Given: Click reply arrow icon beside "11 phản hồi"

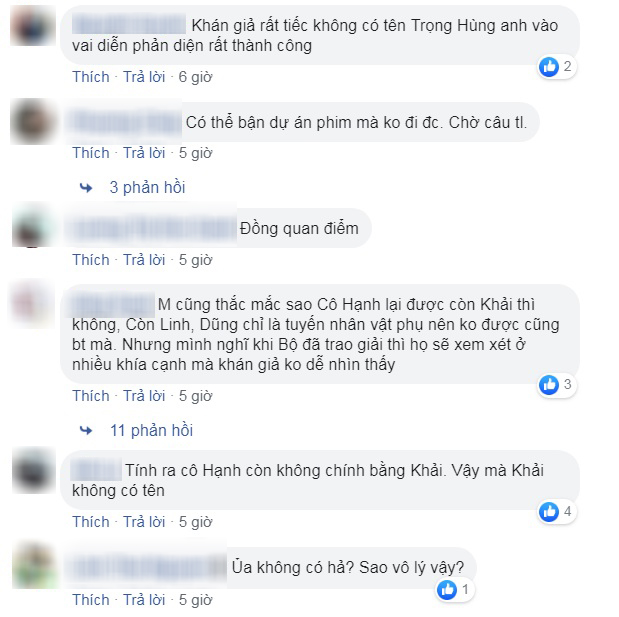Looking at the screenshot, I should [86, 430].
